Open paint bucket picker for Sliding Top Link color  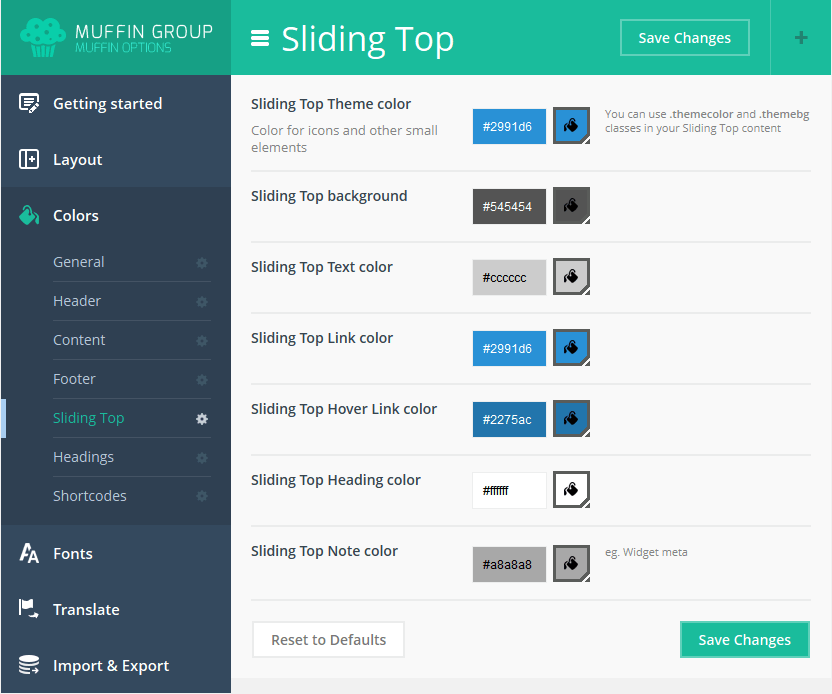[571, 348]
